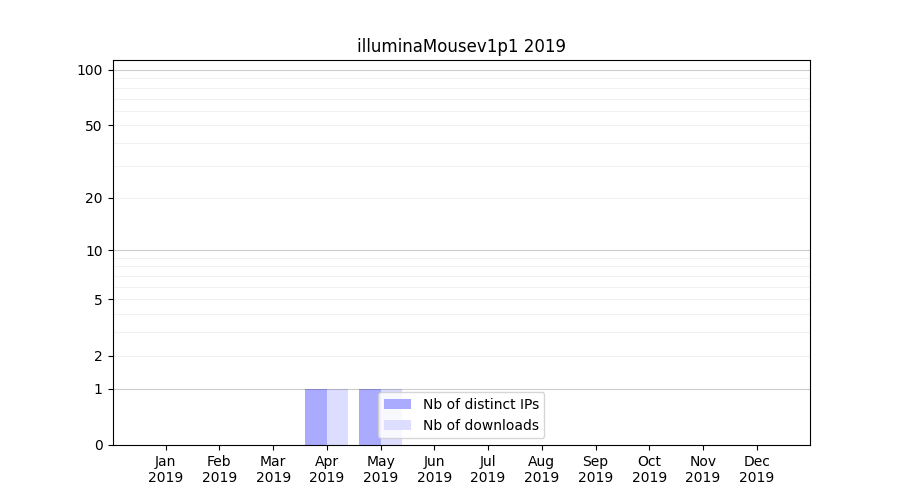
Task: Click the chart title illuminaMousev1p1 2019
Action: click(461, 46)
